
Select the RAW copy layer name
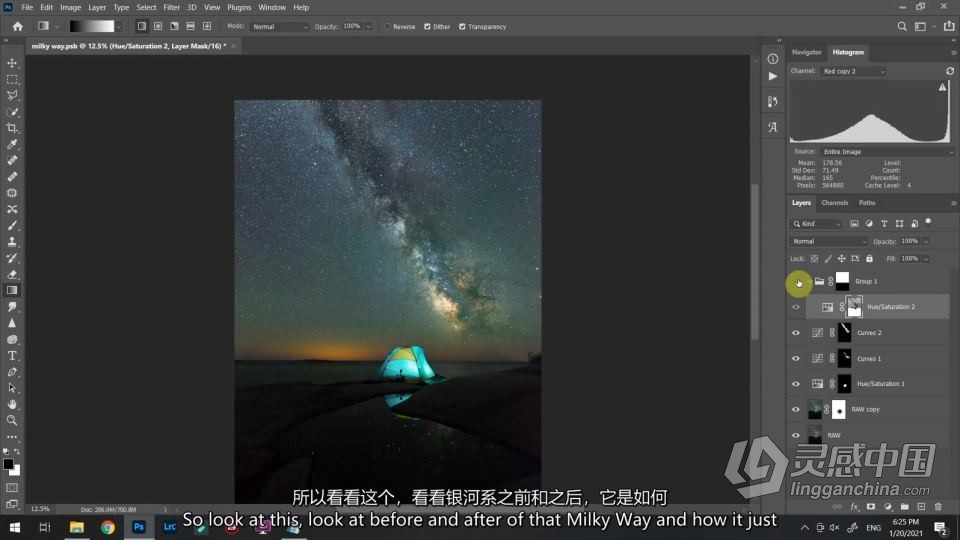[865, 410]
